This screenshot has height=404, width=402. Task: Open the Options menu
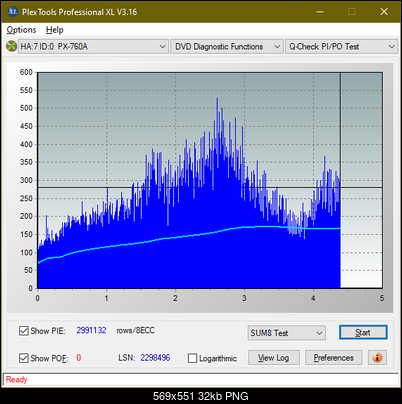21,30
